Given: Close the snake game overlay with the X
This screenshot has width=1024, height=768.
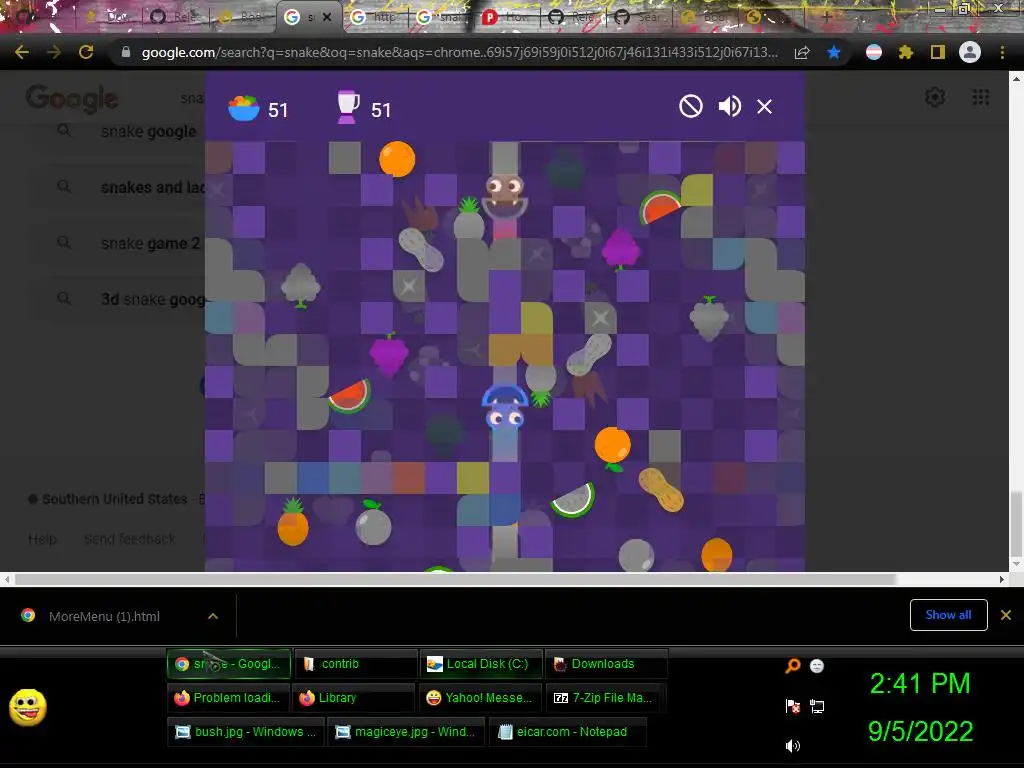Looking at the screenshot, I should tap(764, 106).
